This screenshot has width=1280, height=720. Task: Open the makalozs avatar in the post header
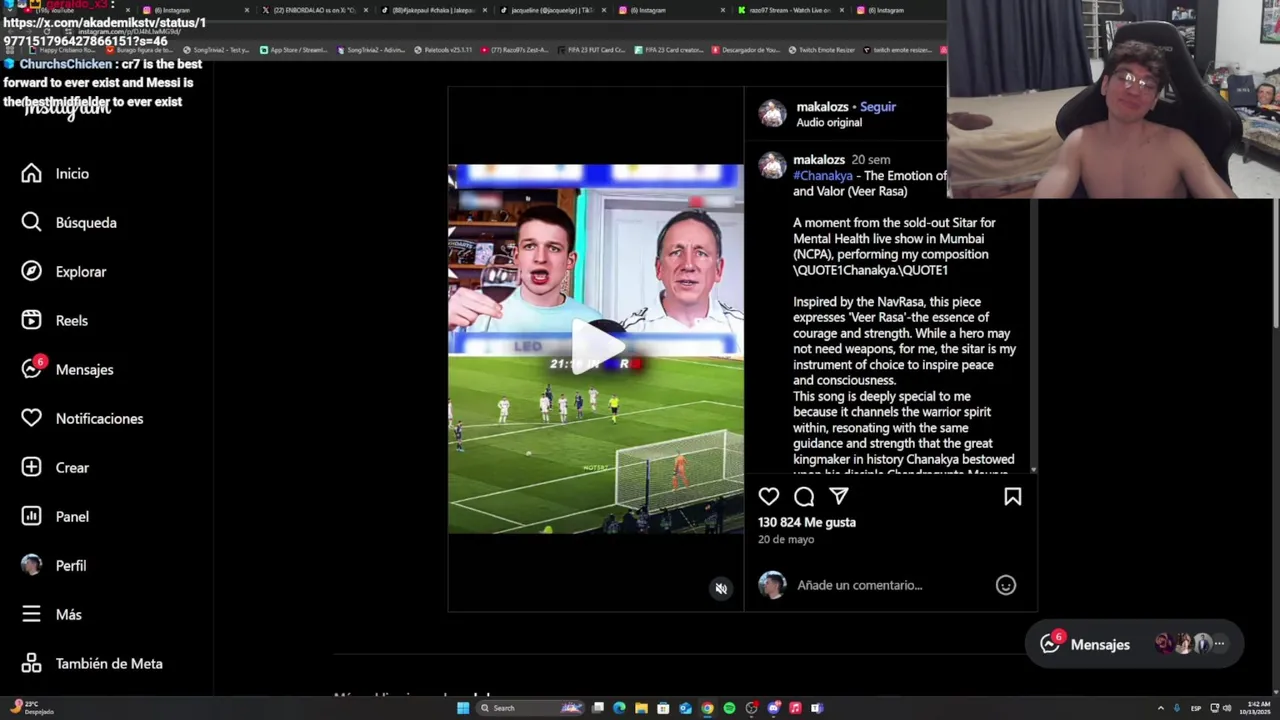click(x=772, y=113)
